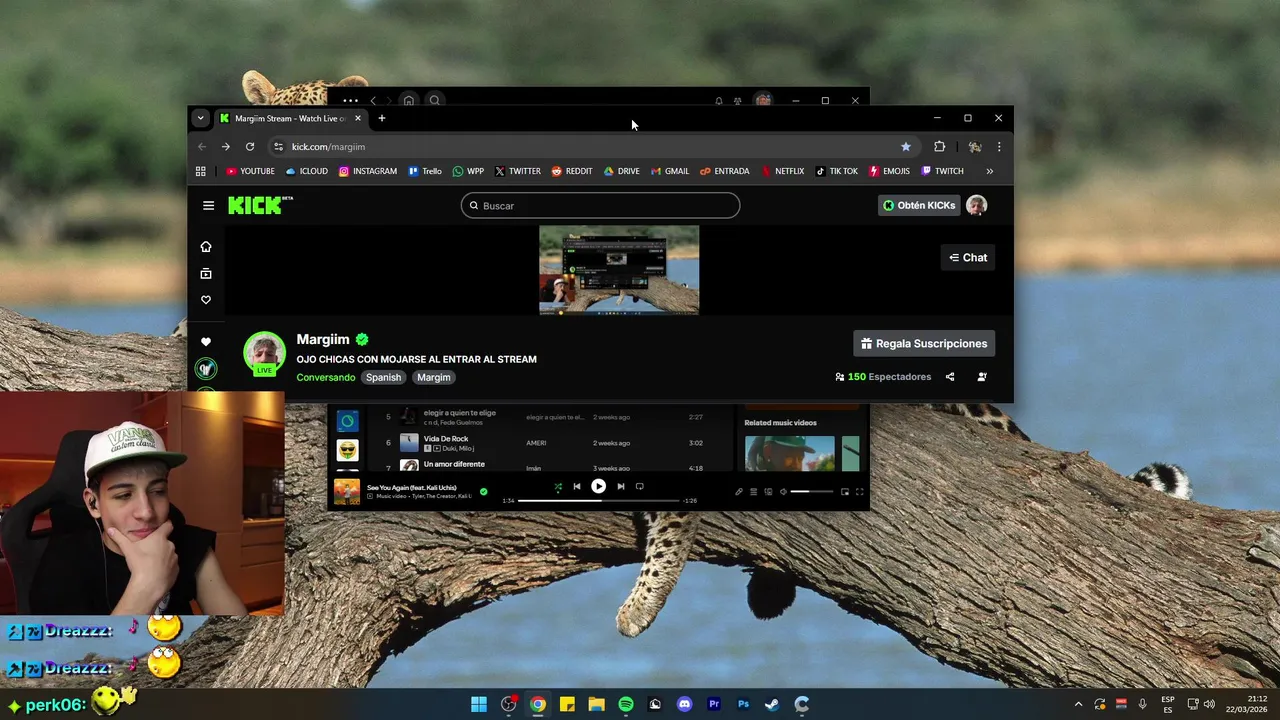1280x720 pixels.
Task: Open Chrome apps grid in bookmarks bar
Action: point(201,171)
